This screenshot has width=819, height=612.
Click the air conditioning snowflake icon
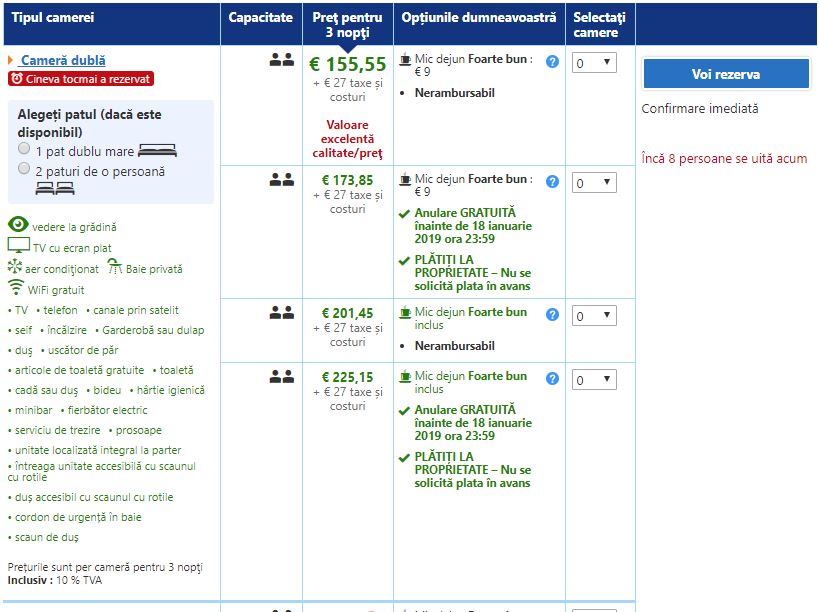click(15, 268)
